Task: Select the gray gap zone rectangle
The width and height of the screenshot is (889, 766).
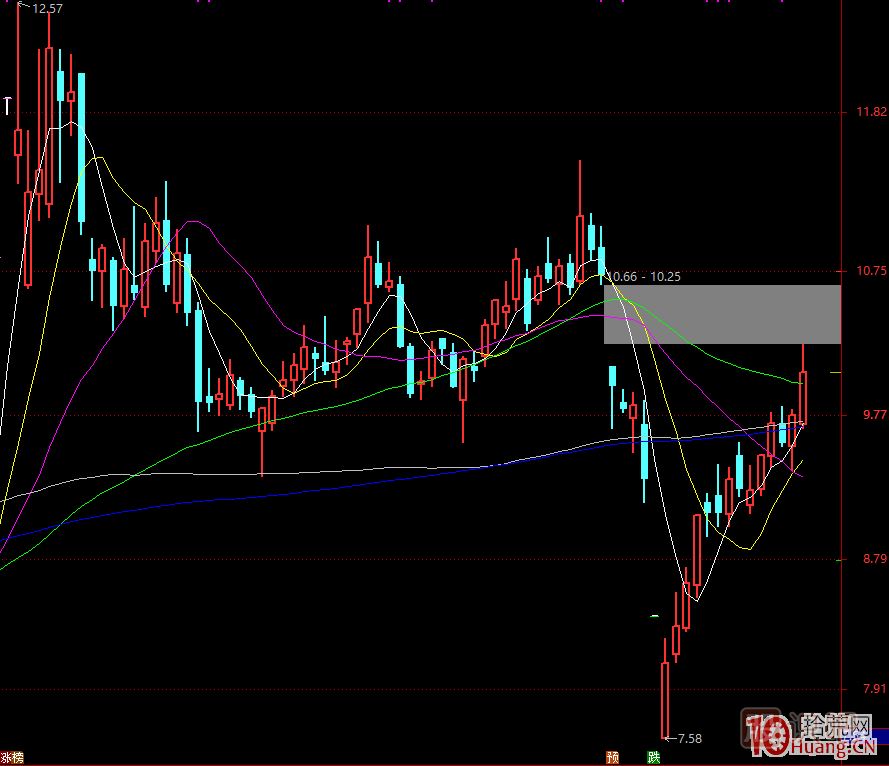Action: 721,314
